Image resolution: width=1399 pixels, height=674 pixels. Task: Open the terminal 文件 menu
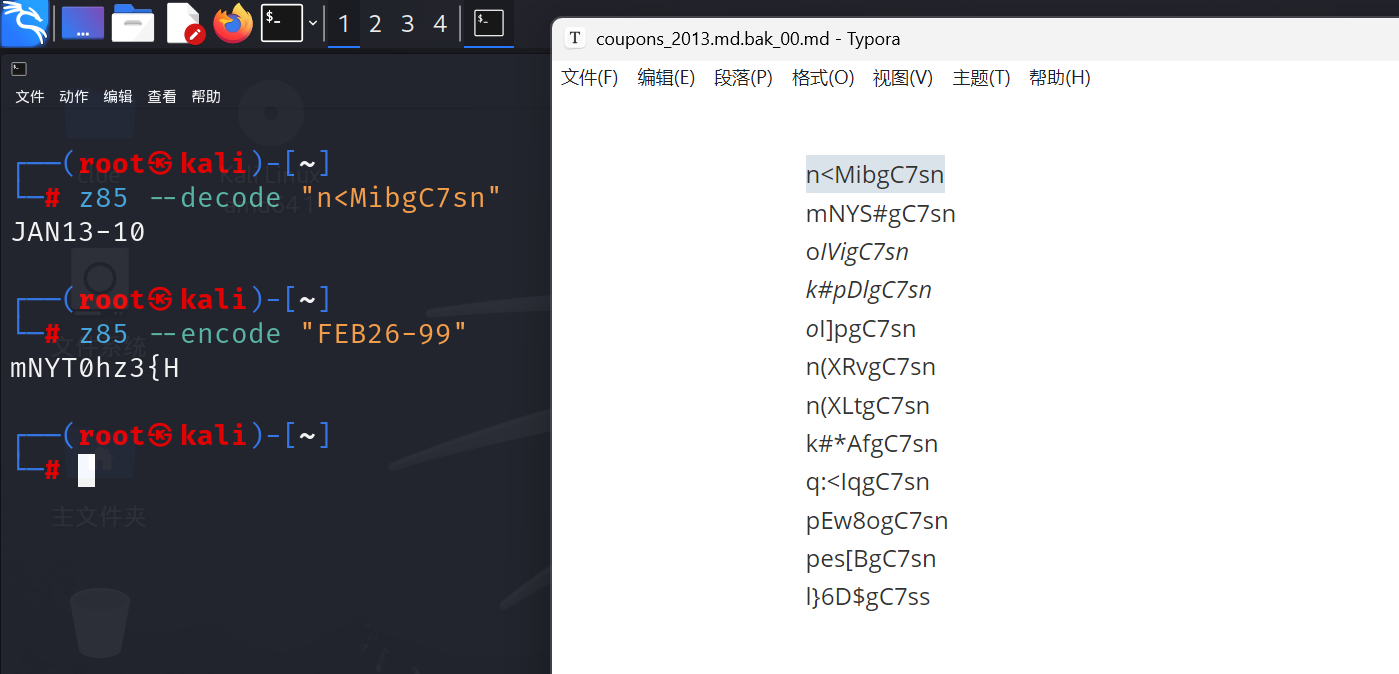30,97
